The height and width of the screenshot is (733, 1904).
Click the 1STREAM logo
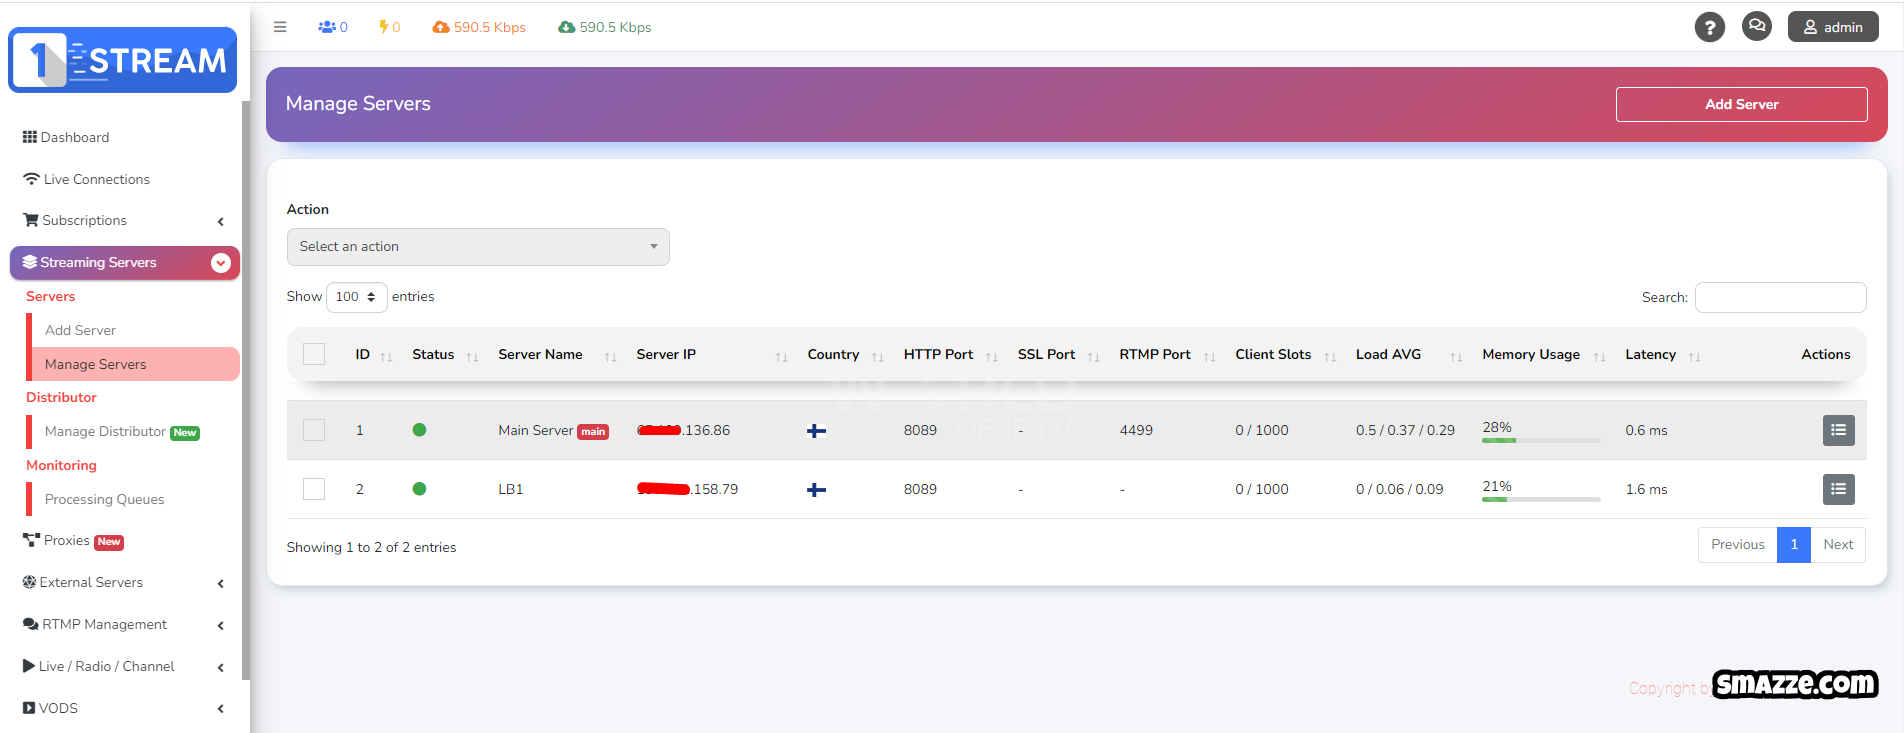(123, 60)
